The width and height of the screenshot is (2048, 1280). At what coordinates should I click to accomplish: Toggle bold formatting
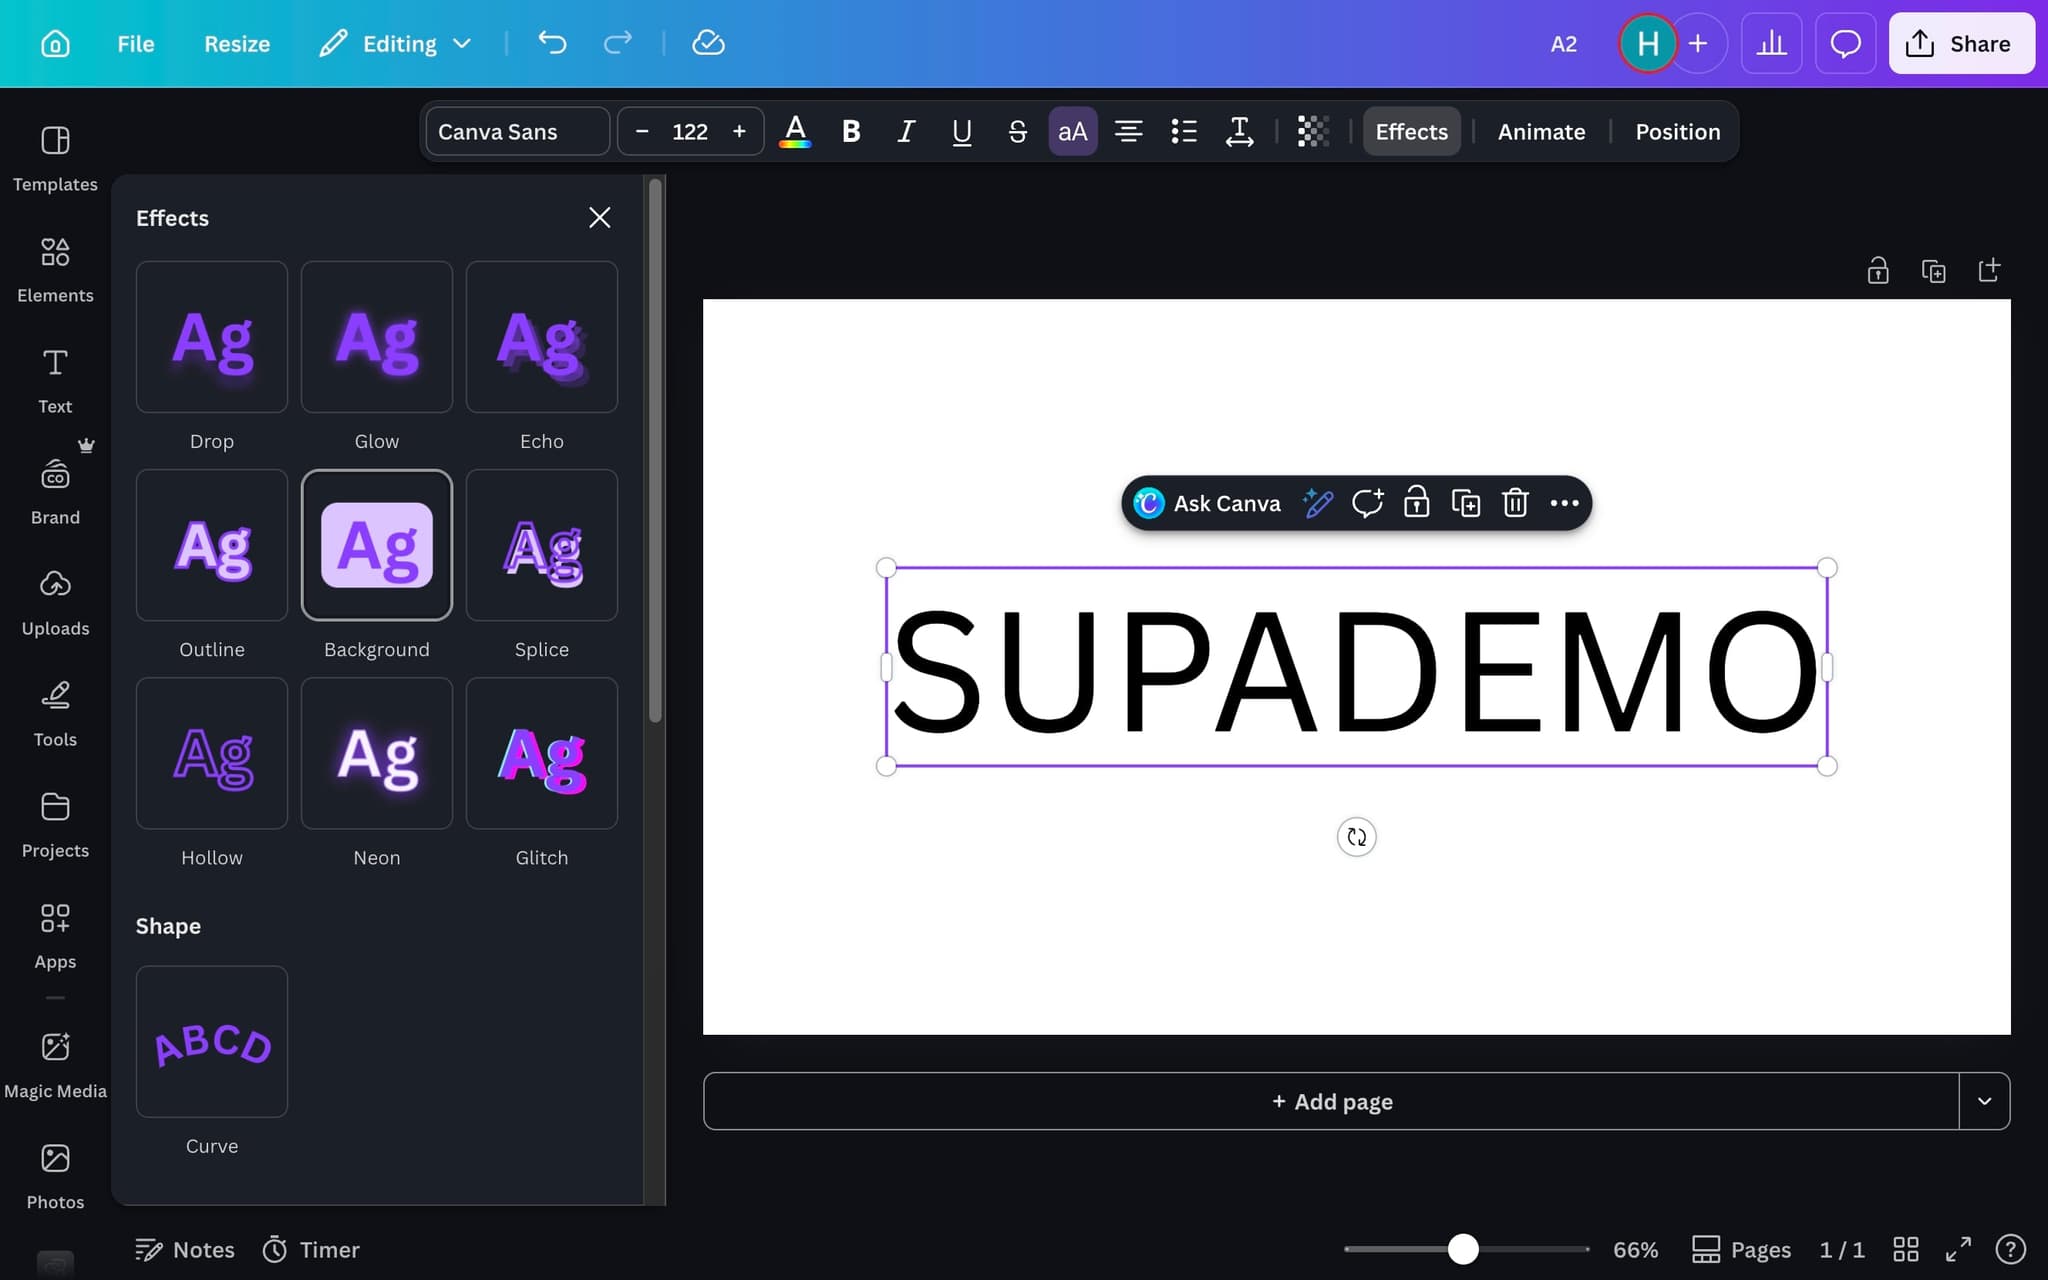click(x=851, y=131)
